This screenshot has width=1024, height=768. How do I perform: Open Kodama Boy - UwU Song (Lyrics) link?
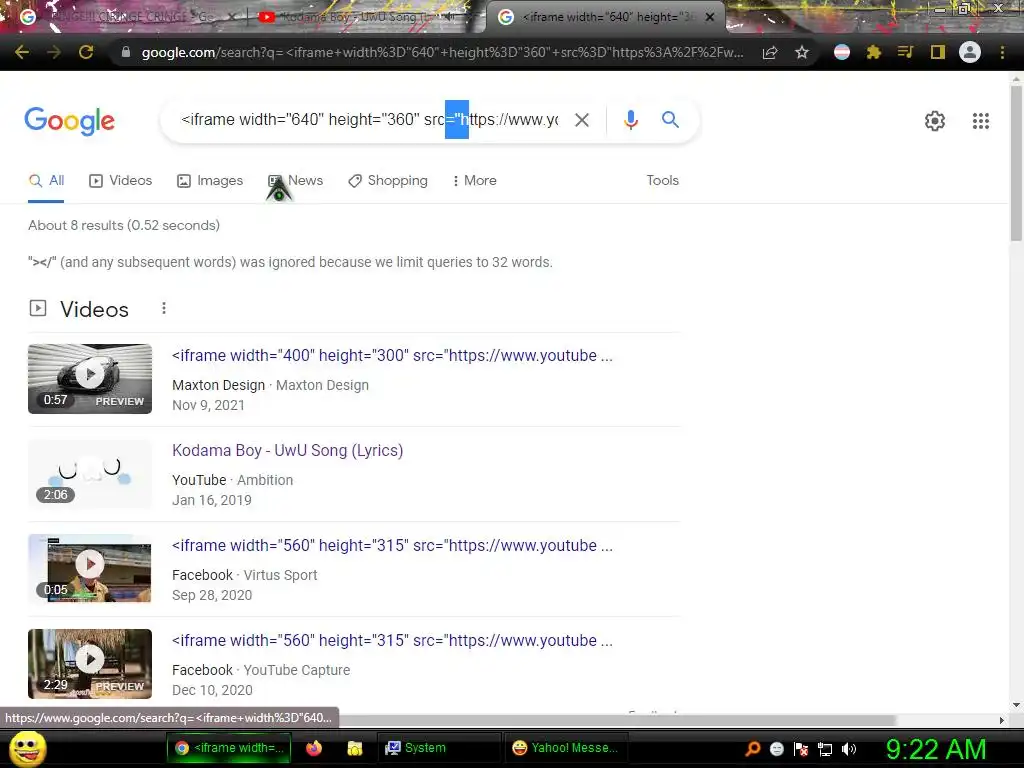coord(287,451)
